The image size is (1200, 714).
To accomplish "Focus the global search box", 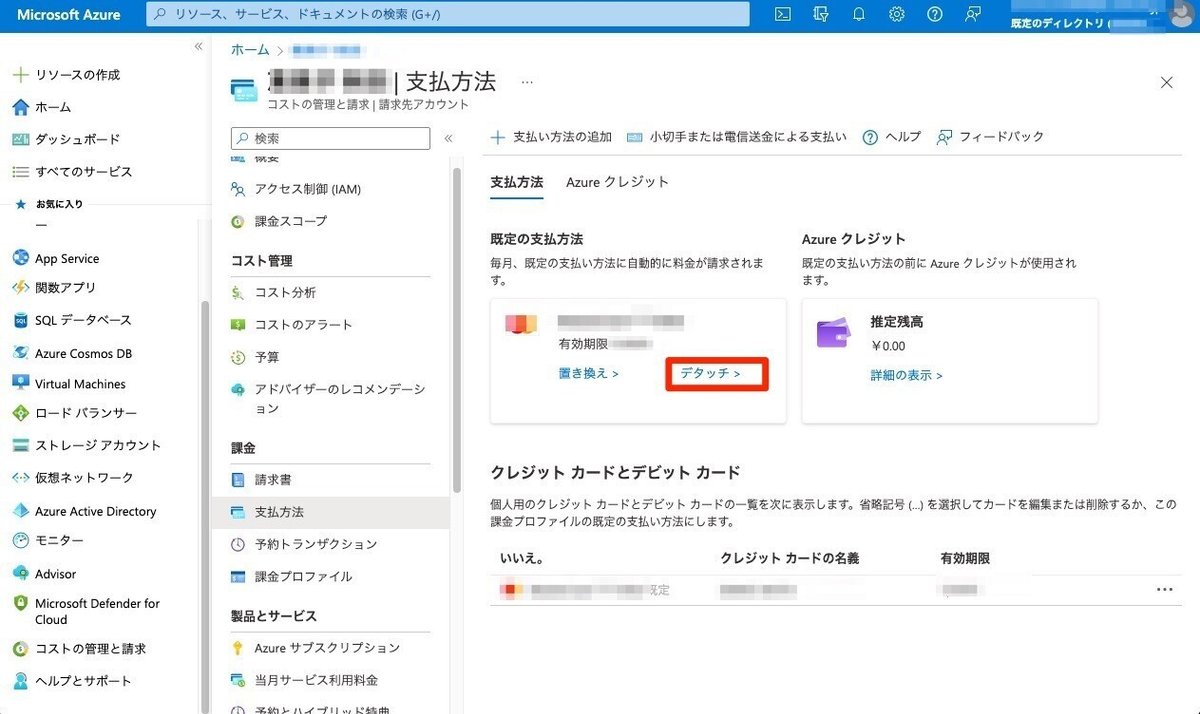I will (x=448, y=14).
